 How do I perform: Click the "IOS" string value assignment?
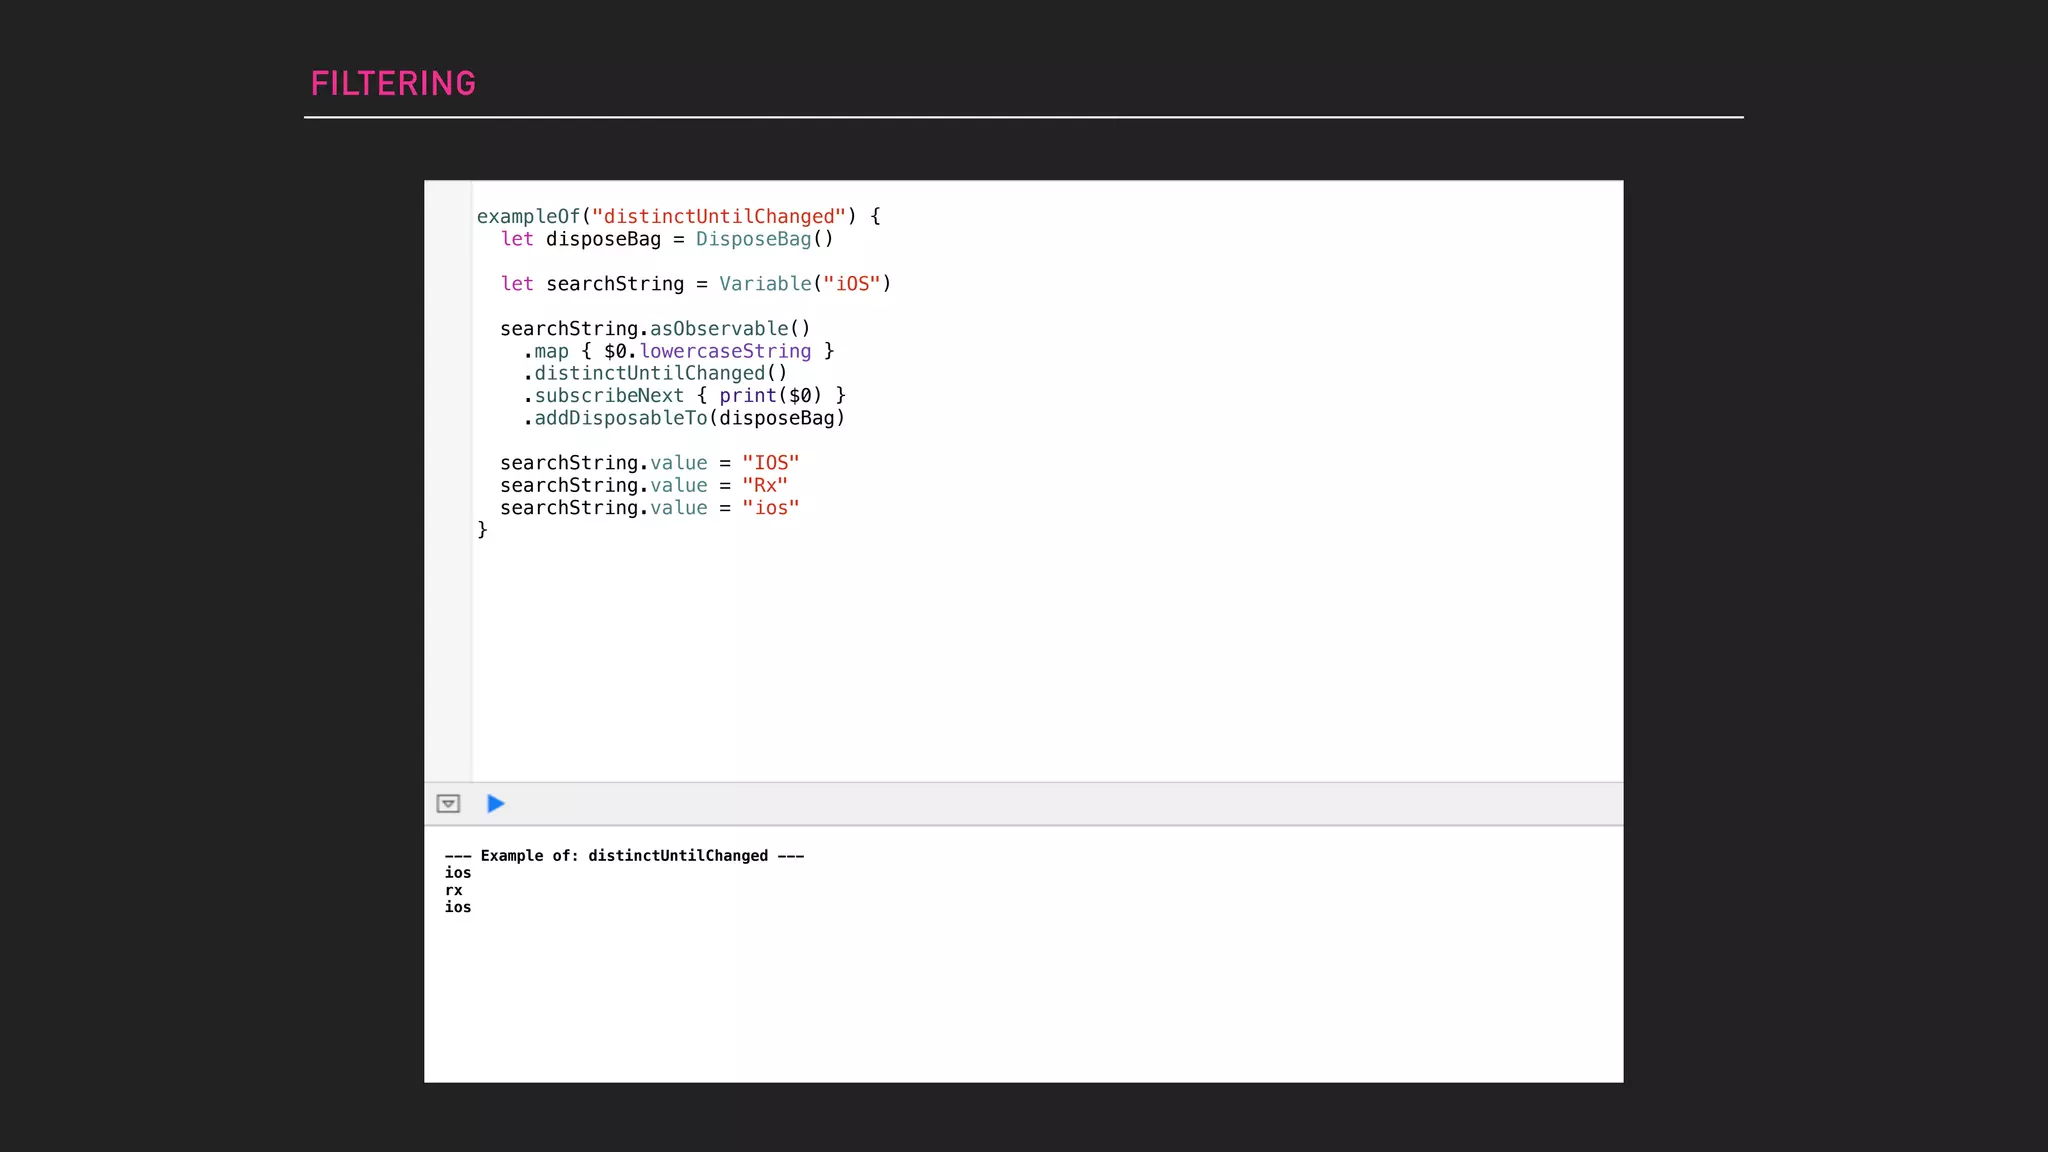[770, 463]
